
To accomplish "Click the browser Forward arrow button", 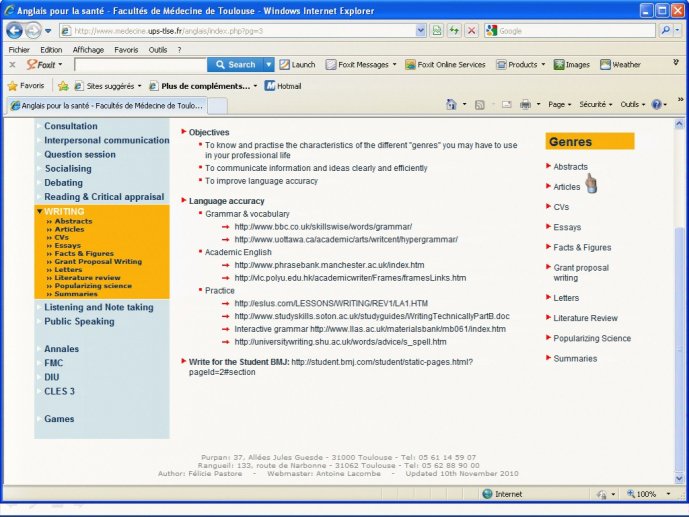I will [33, 31].
